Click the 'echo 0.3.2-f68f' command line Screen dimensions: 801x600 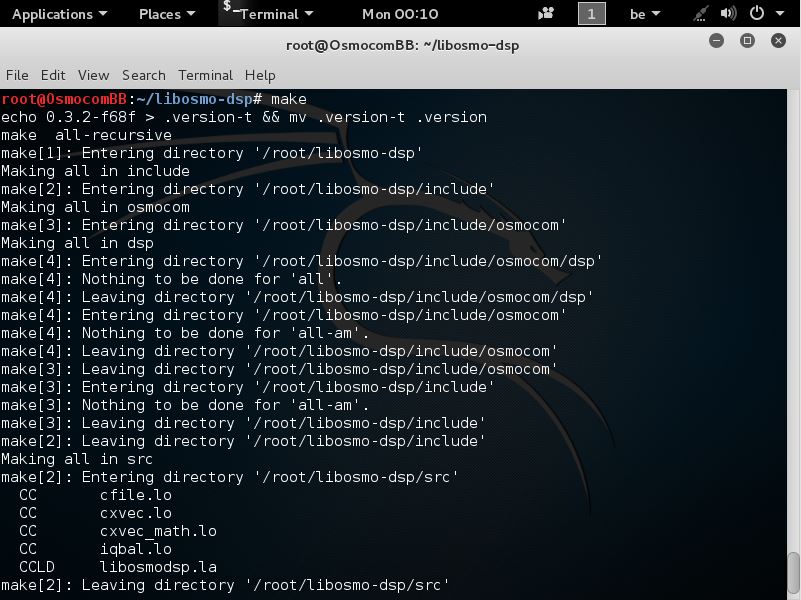coord(244,117)
